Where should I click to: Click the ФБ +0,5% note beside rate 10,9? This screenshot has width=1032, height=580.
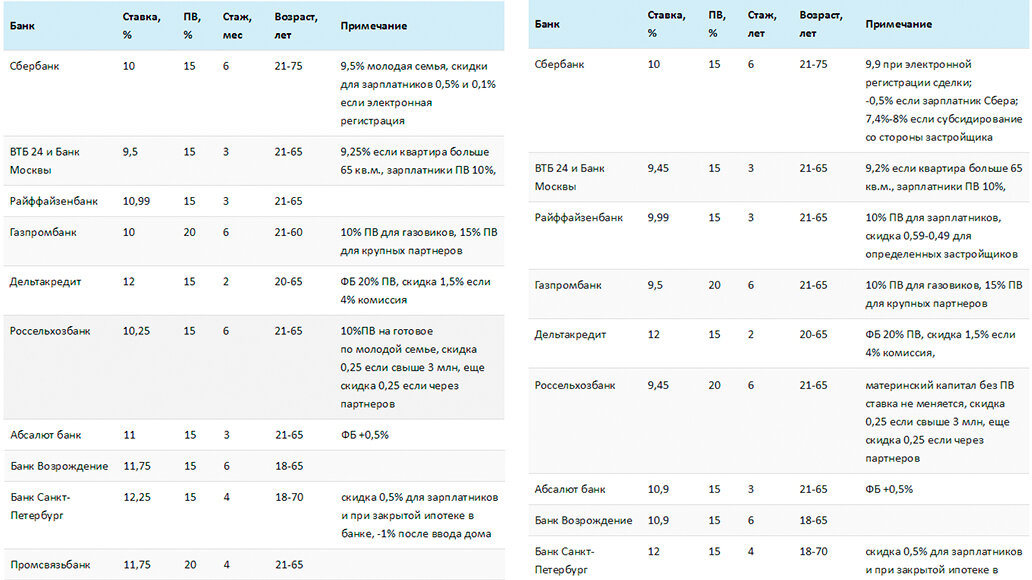pos(889,490)
